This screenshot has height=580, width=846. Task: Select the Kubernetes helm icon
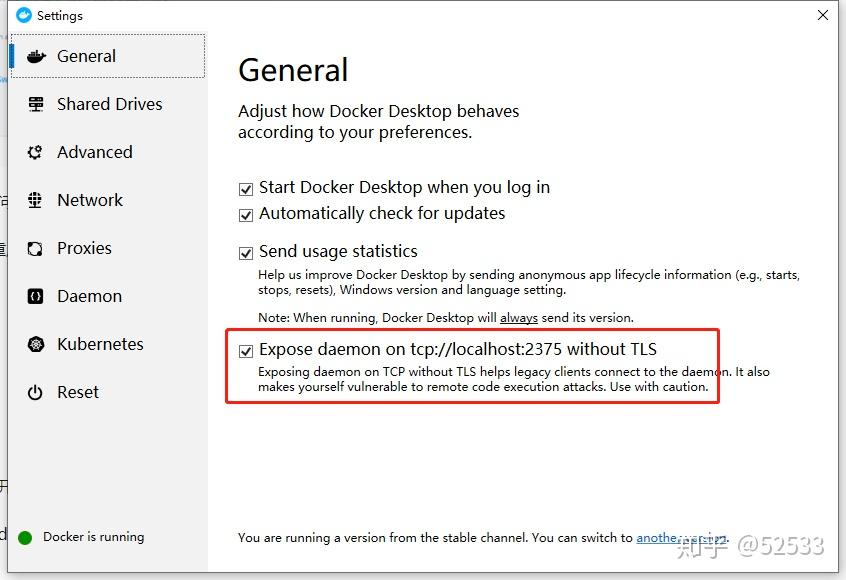coord(36,344)
